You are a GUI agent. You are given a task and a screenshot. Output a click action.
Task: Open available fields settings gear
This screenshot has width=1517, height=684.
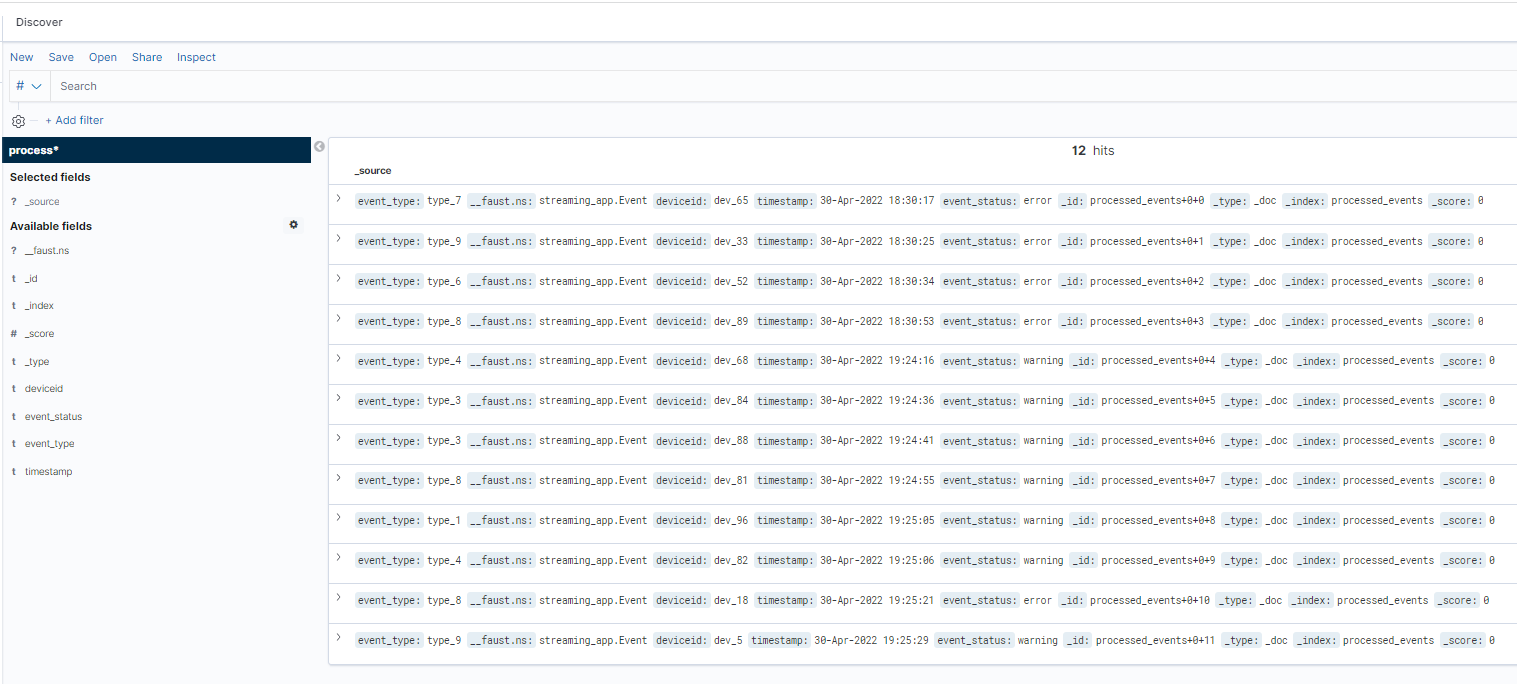(293, 225)
